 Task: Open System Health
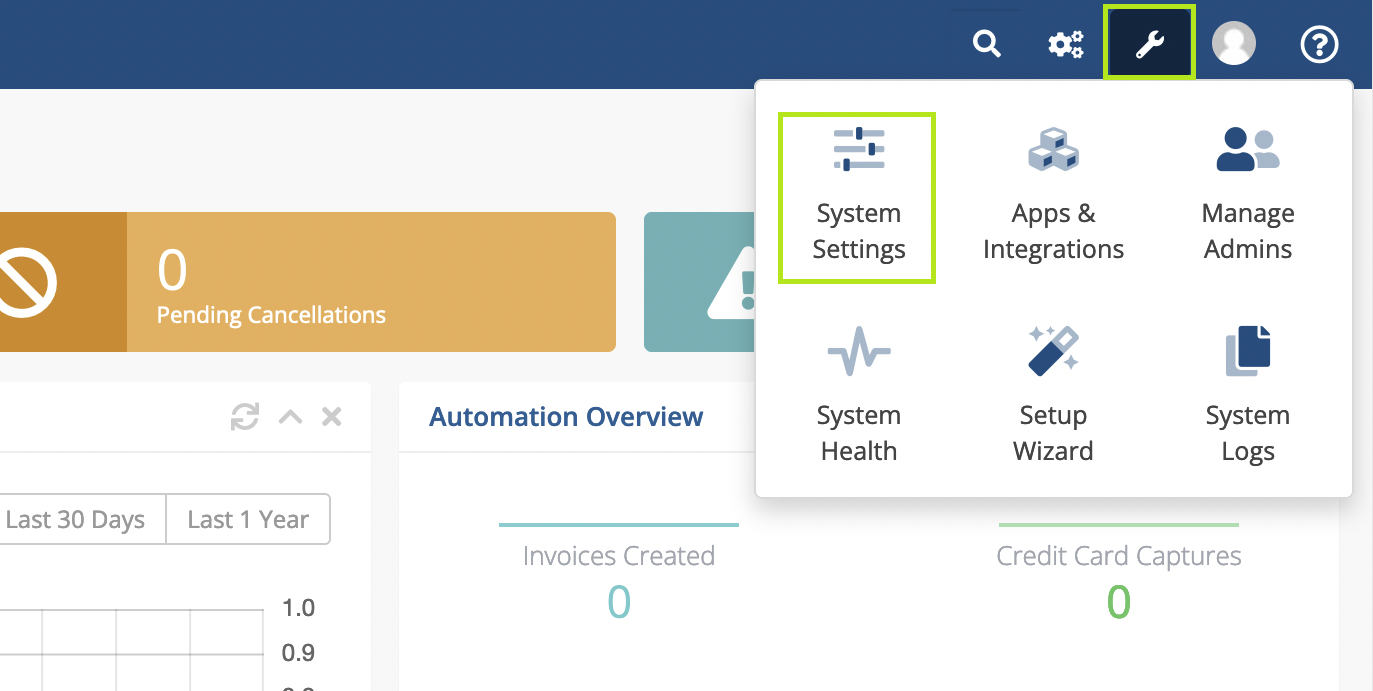[x=858, y=398]
